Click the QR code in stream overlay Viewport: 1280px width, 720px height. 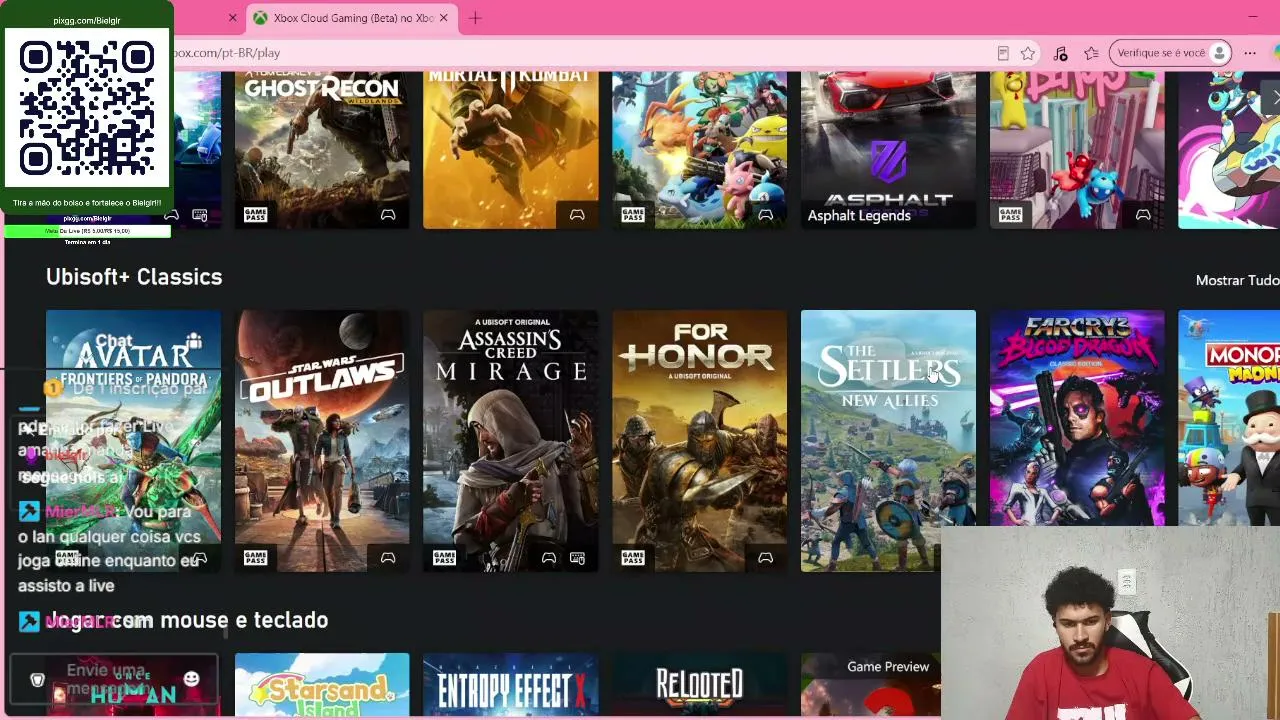pos(87,108)
